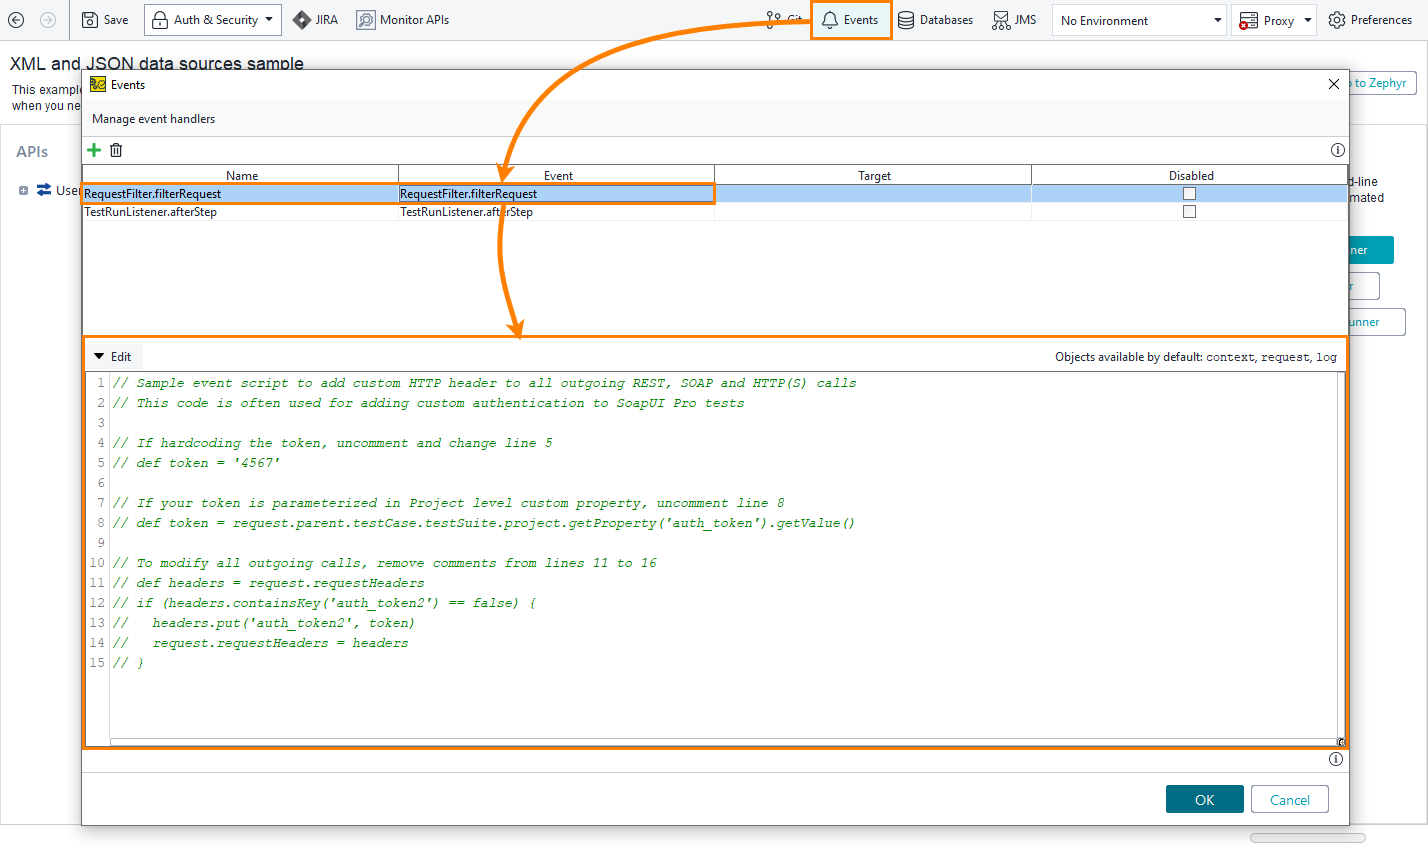
Task: Open the JIRA integration
Action: pos(315,19)
